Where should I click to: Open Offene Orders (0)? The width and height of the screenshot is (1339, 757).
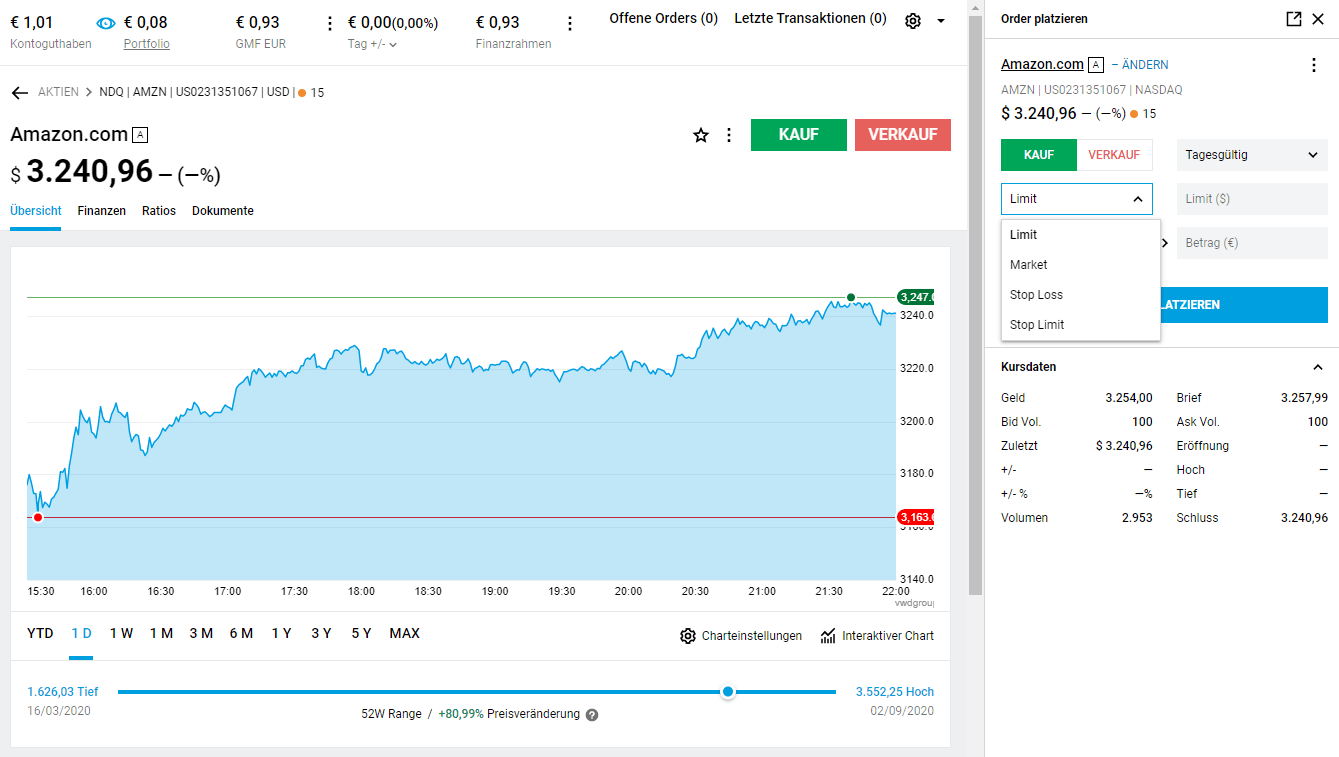coord(664,18)
